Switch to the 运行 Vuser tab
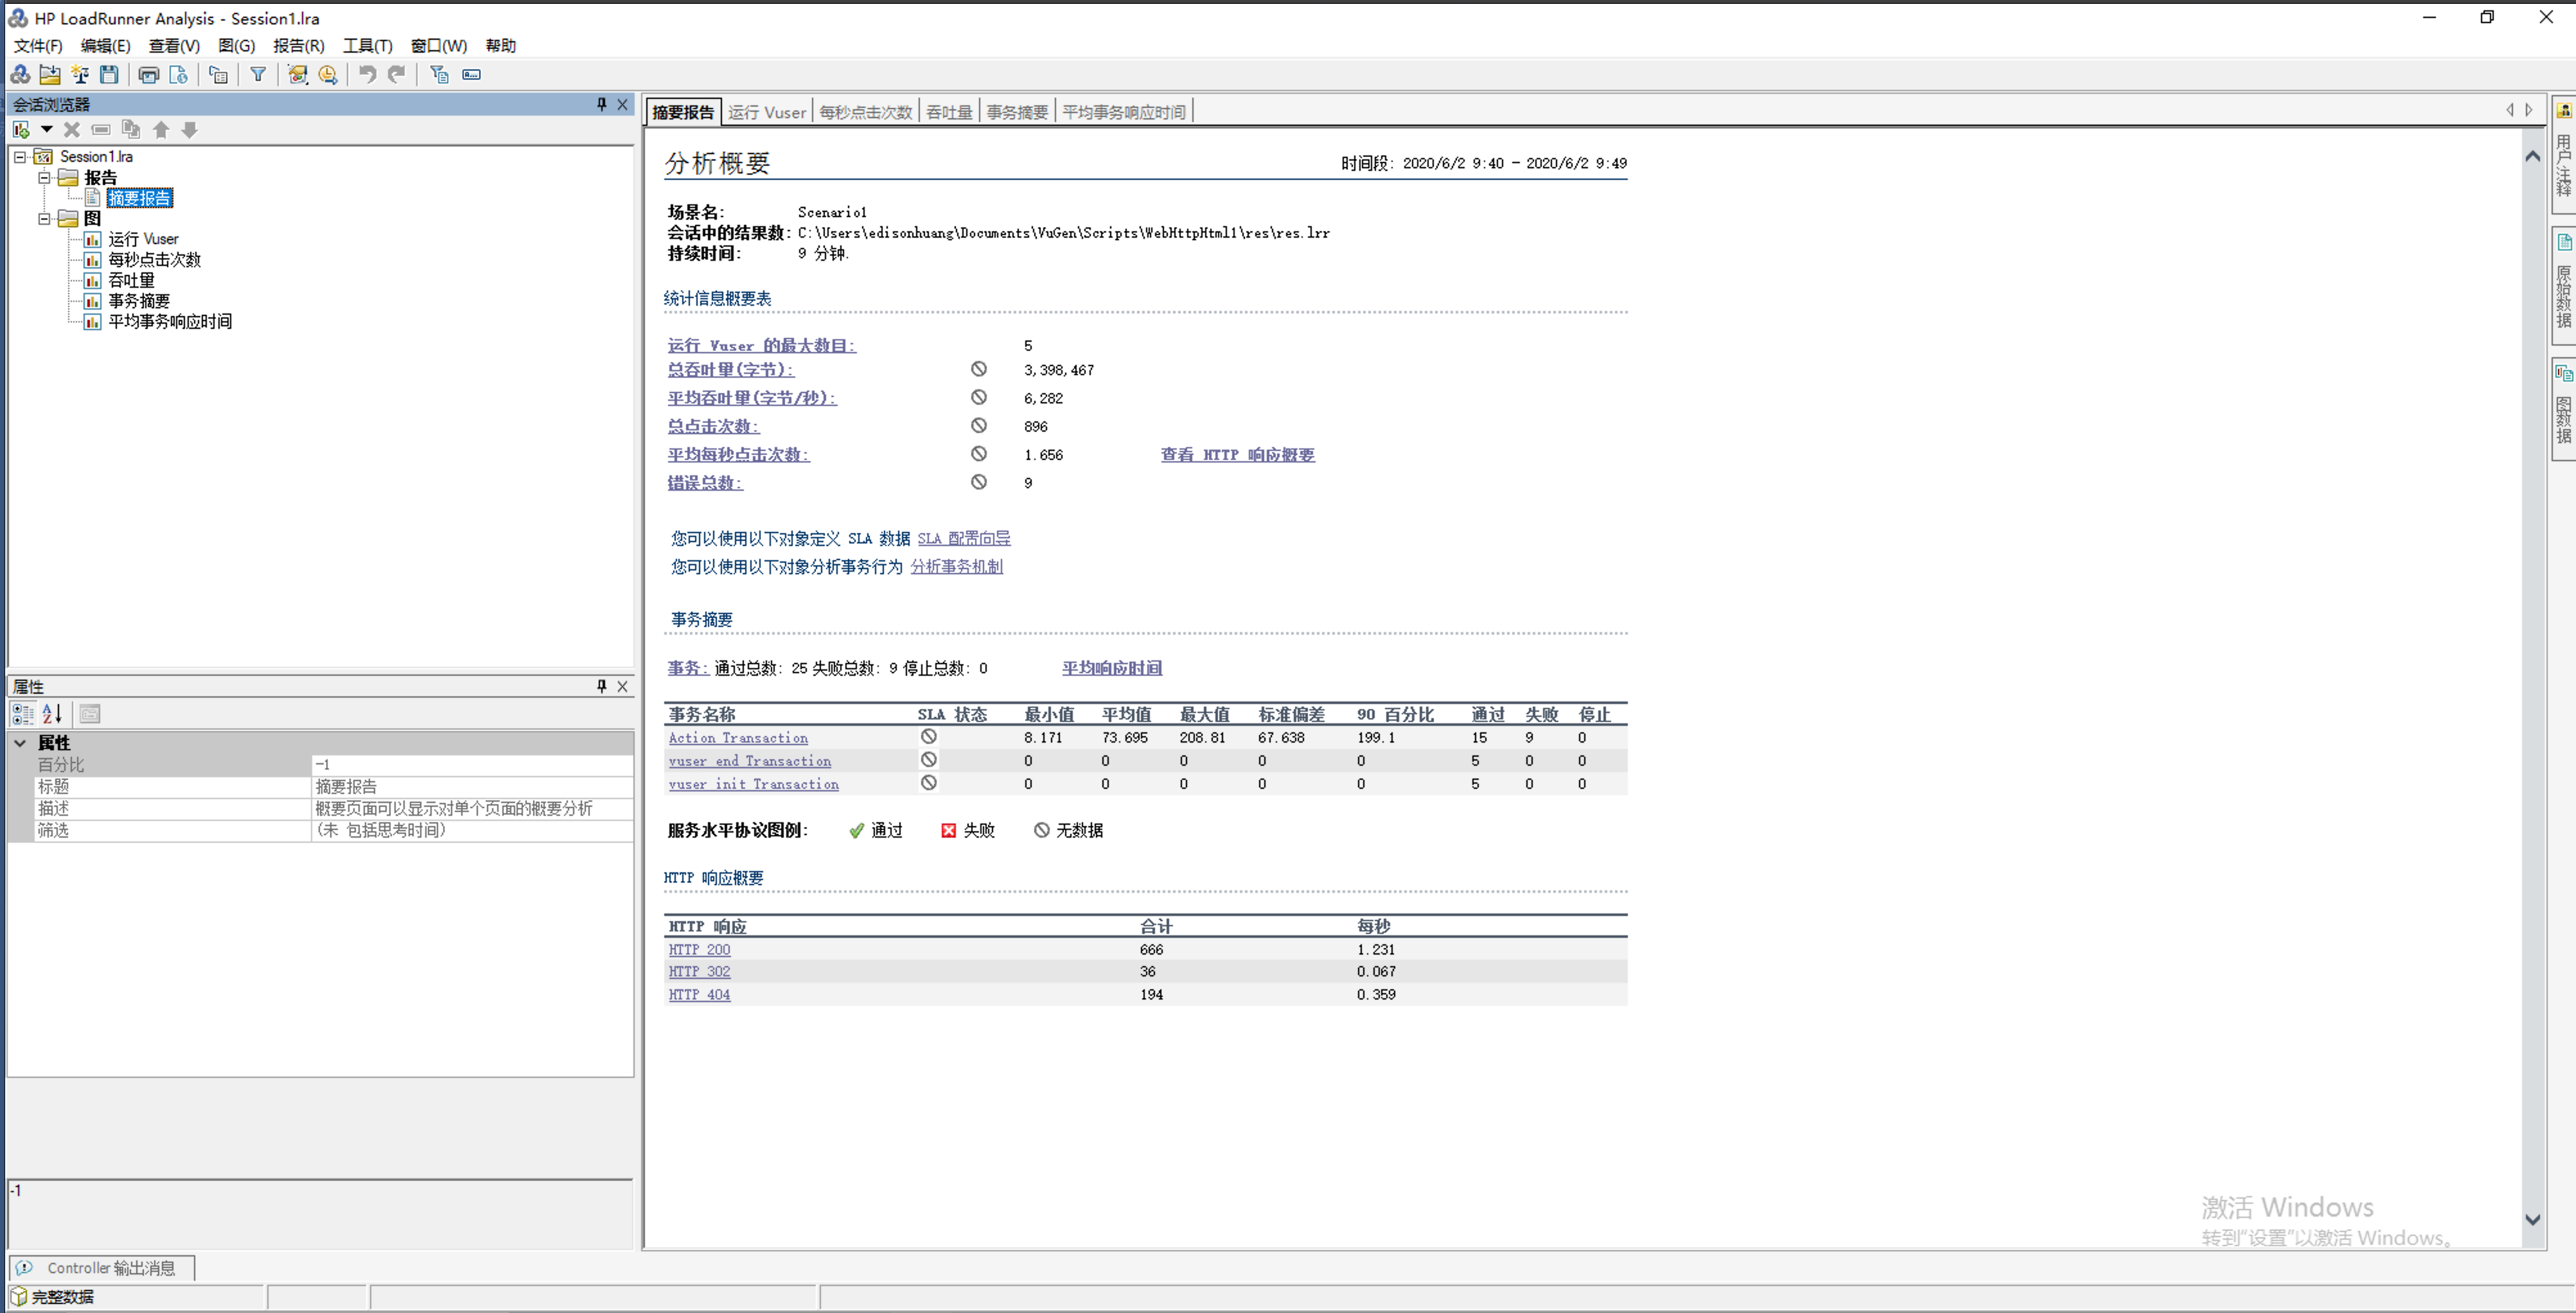2576x1313 pixels. pos(766,112)
